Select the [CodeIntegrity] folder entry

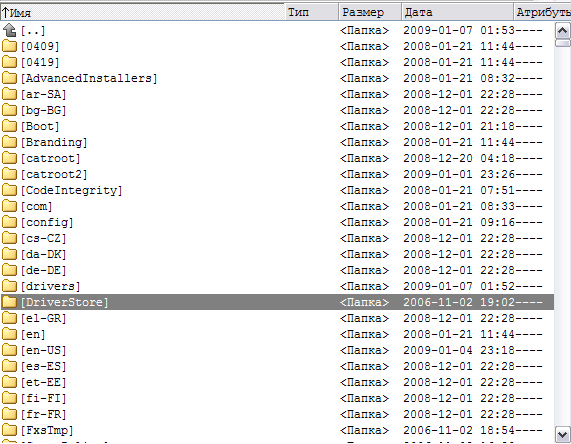pyautogui.click(x=277, y=190)
